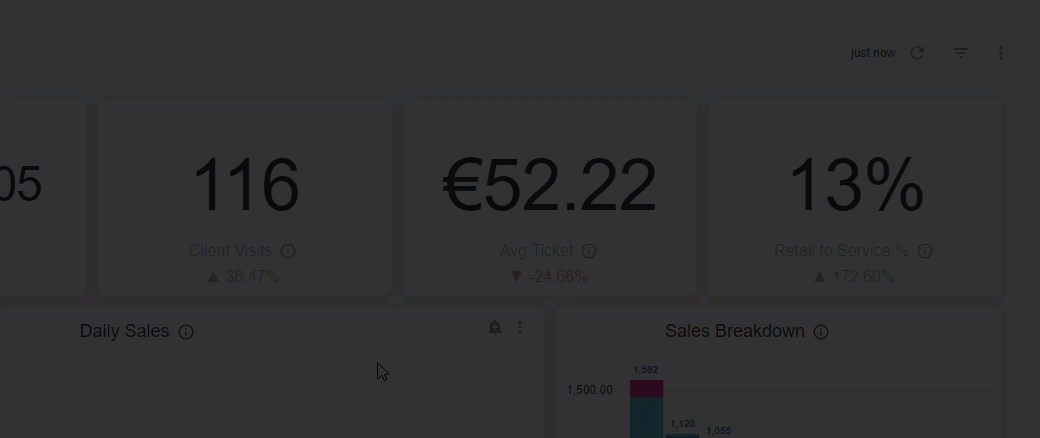Click the bar labeled 1,120
This screenshot has height=438, width=1040.
[682, 436]
